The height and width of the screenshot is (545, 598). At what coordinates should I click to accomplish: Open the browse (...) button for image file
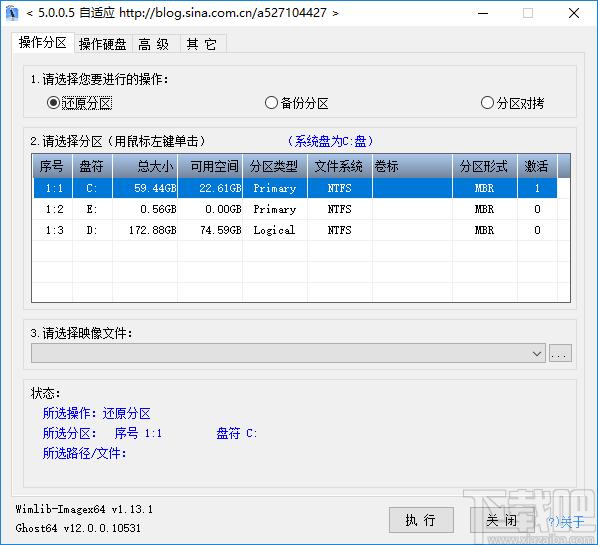click(x=560, y=354)
